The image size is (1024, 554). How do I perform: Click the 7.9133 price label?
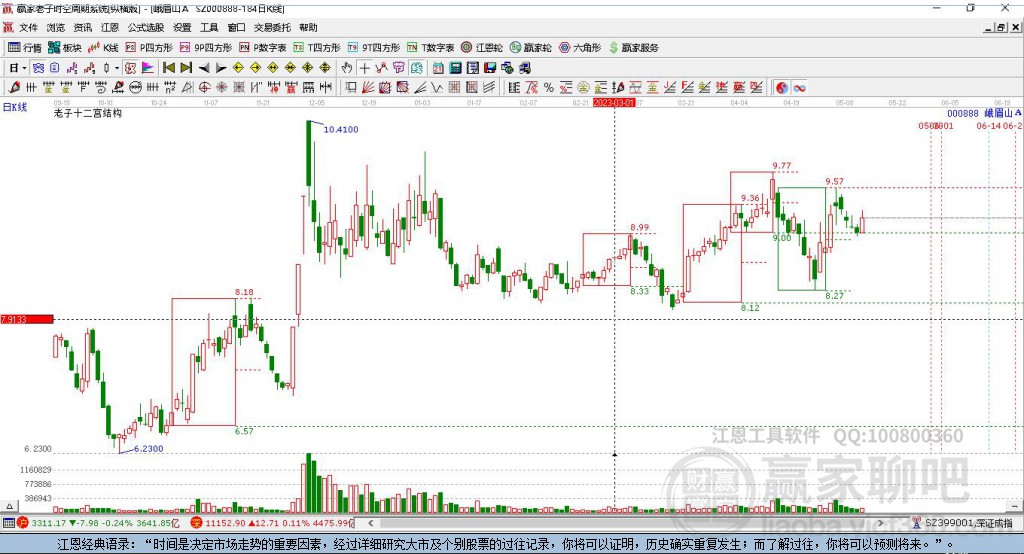click(27, 319)
